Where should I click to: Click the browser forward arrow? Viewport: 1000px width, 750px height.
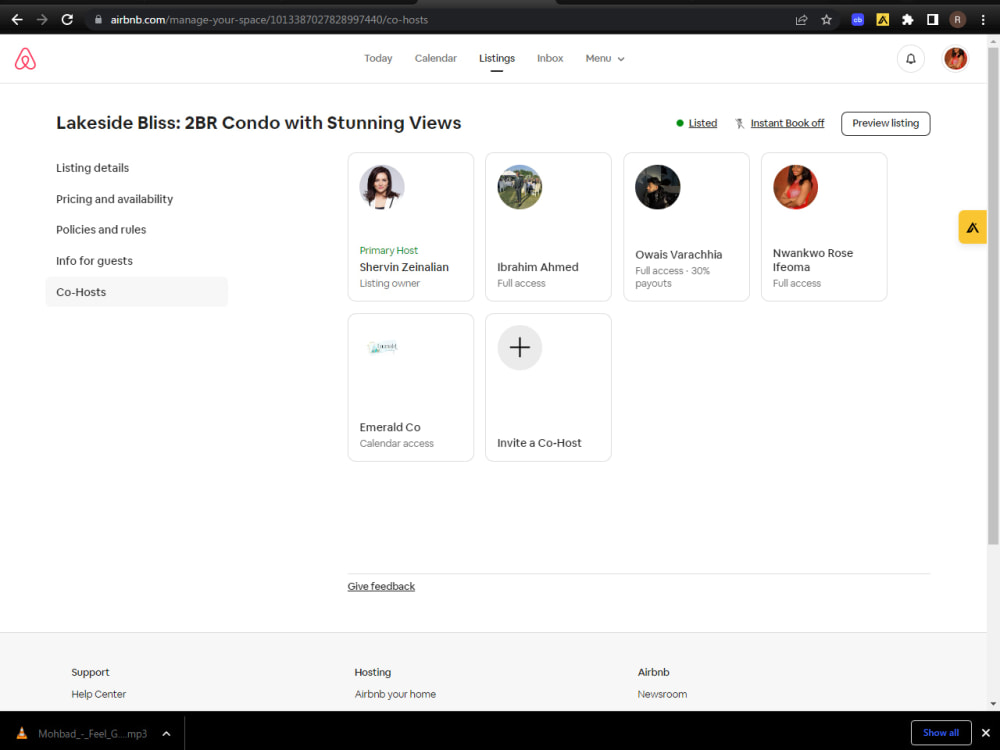42,20
